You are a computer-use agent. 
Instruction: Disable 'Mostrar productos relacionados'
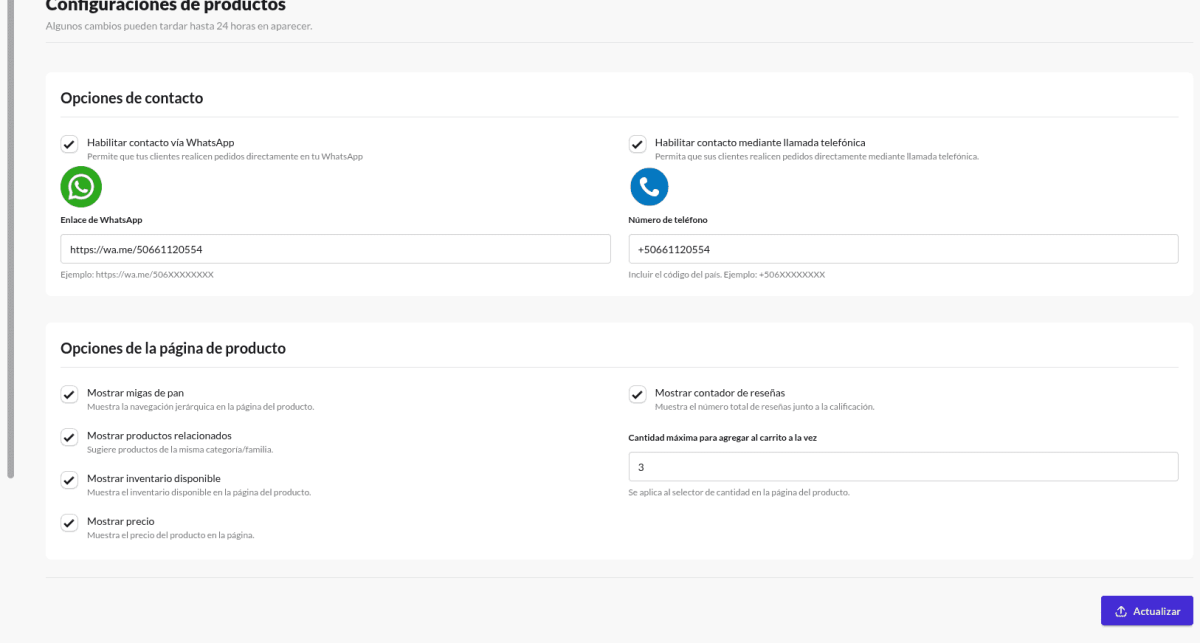(68, 437)
